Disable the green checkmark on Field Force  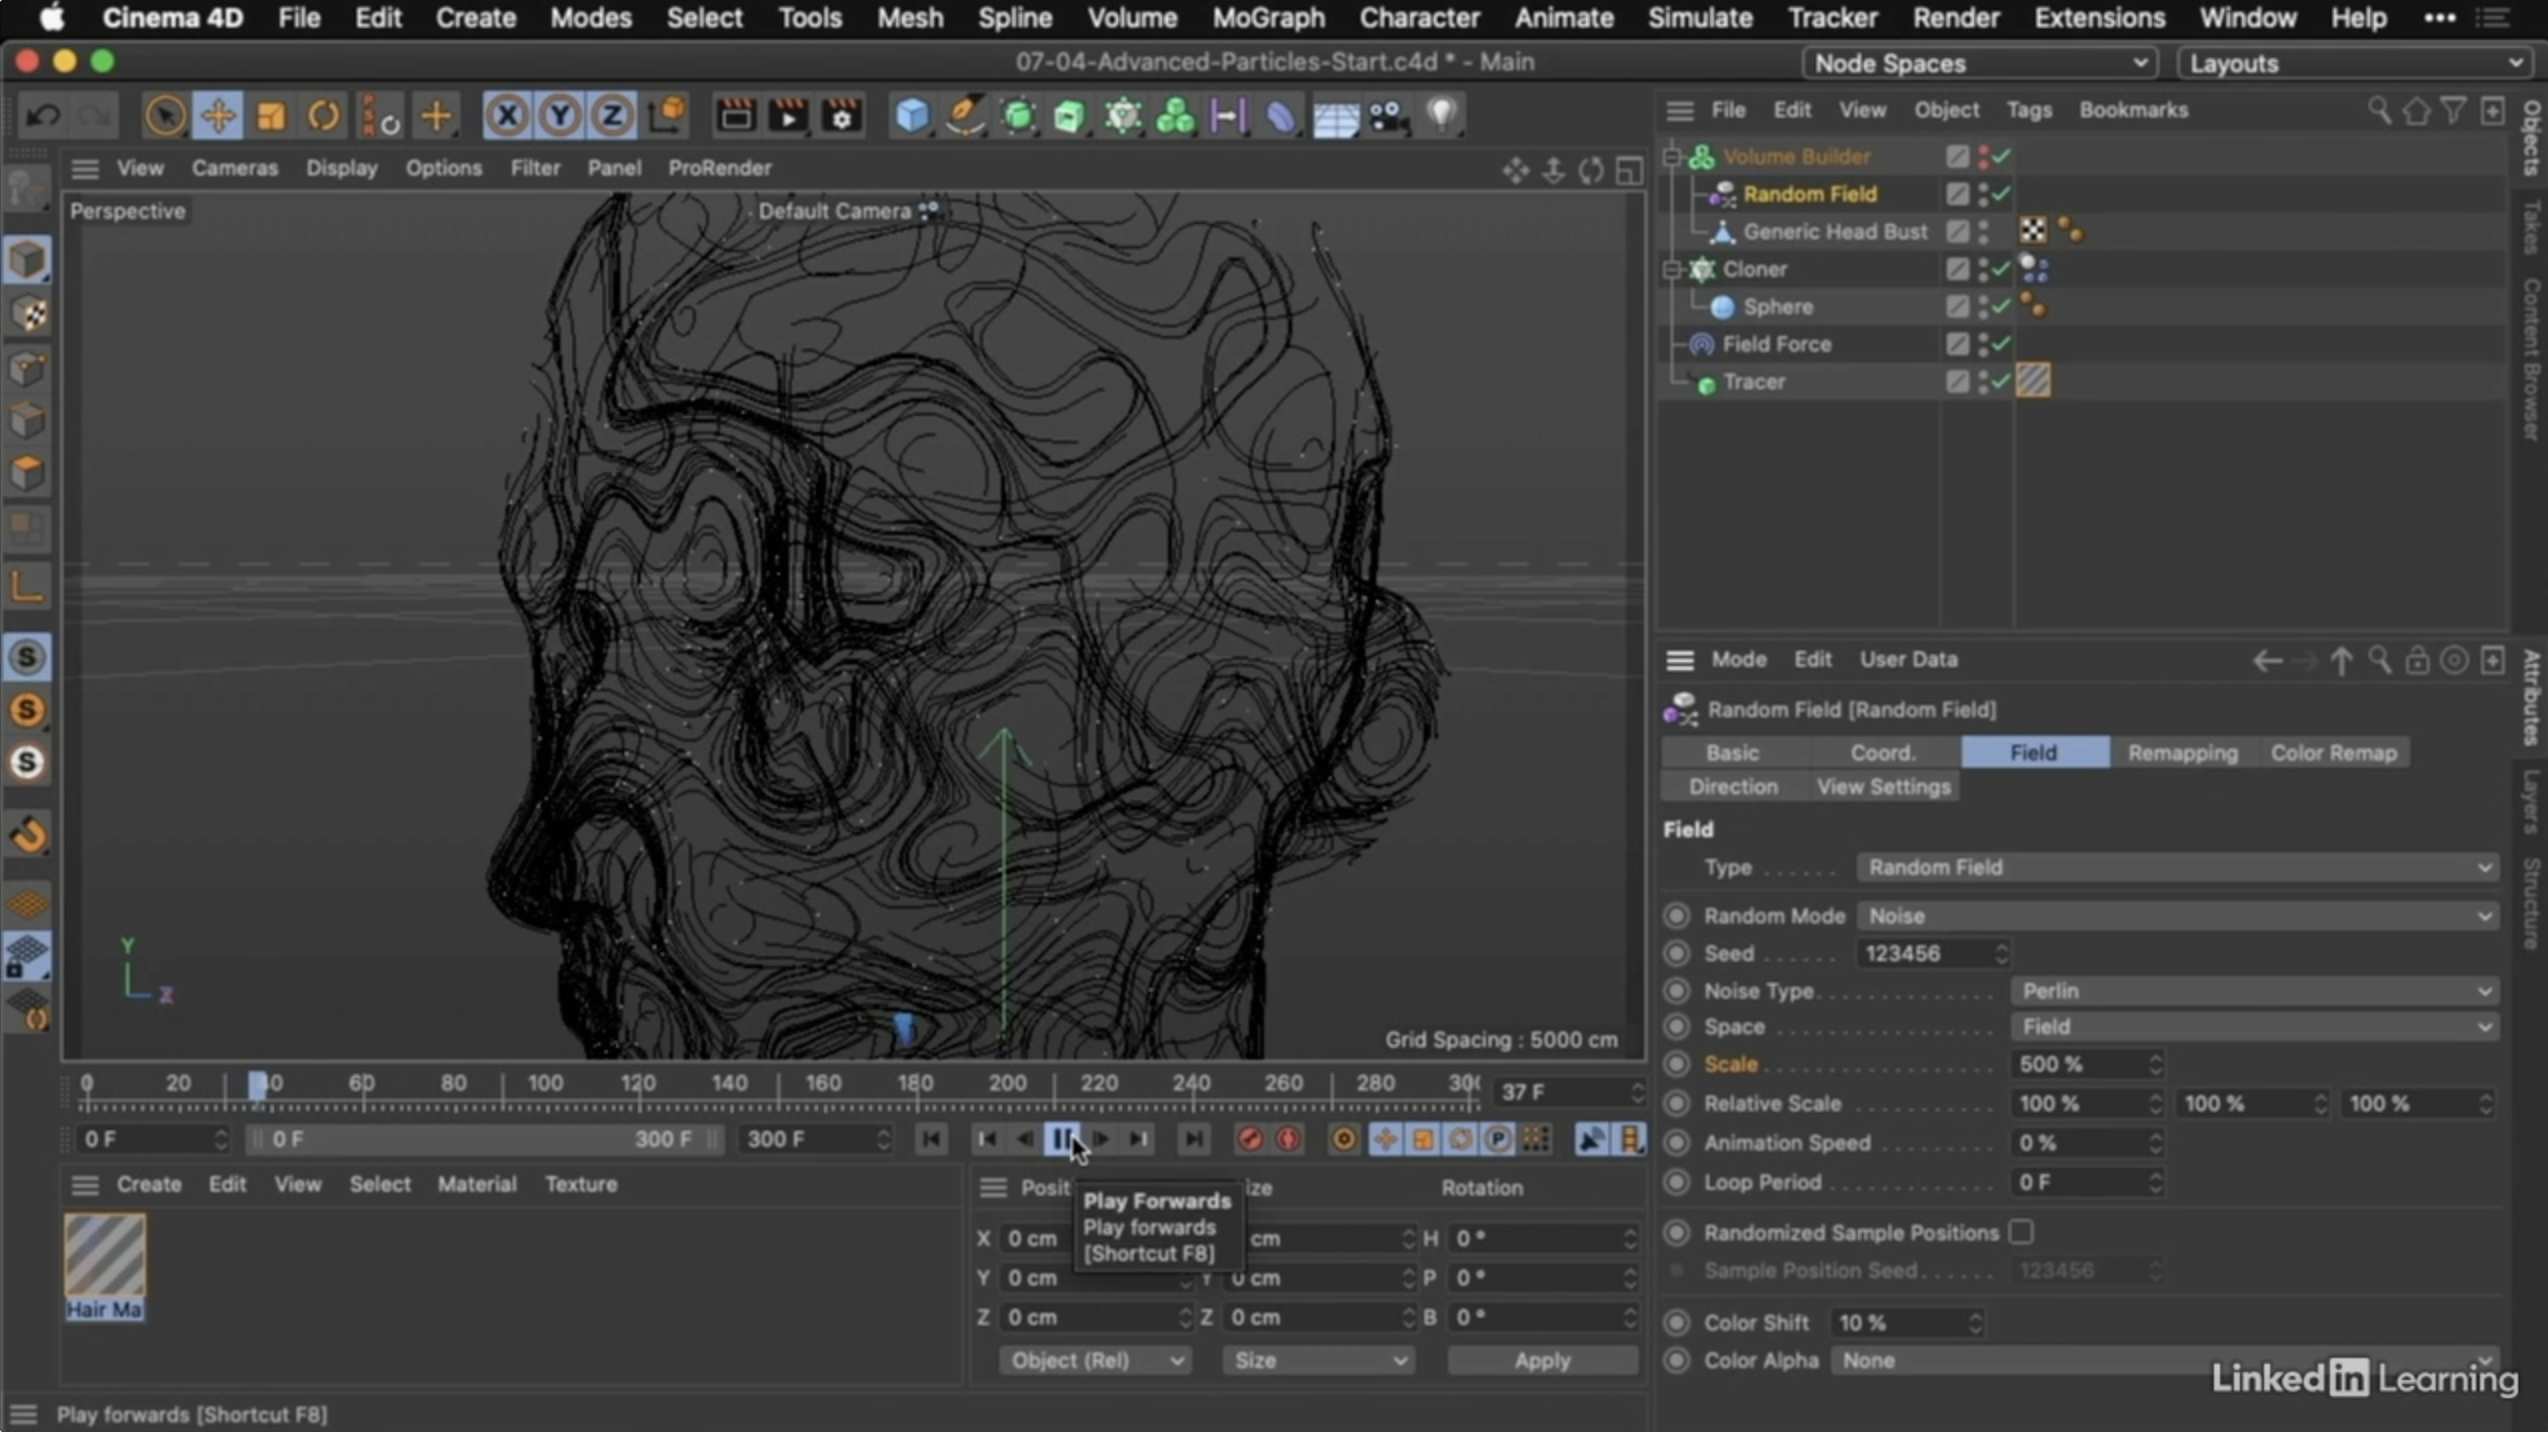pos(1999,344)
